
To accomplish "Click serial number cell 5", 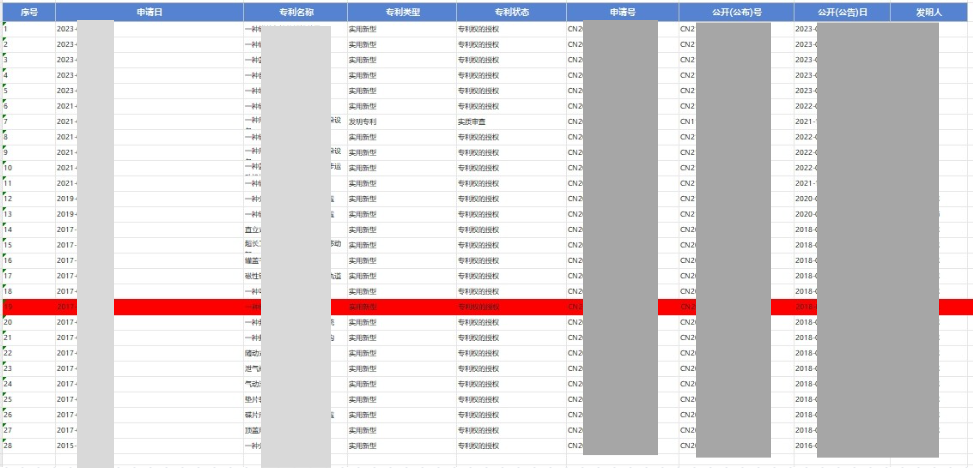I will pos(29,91).
